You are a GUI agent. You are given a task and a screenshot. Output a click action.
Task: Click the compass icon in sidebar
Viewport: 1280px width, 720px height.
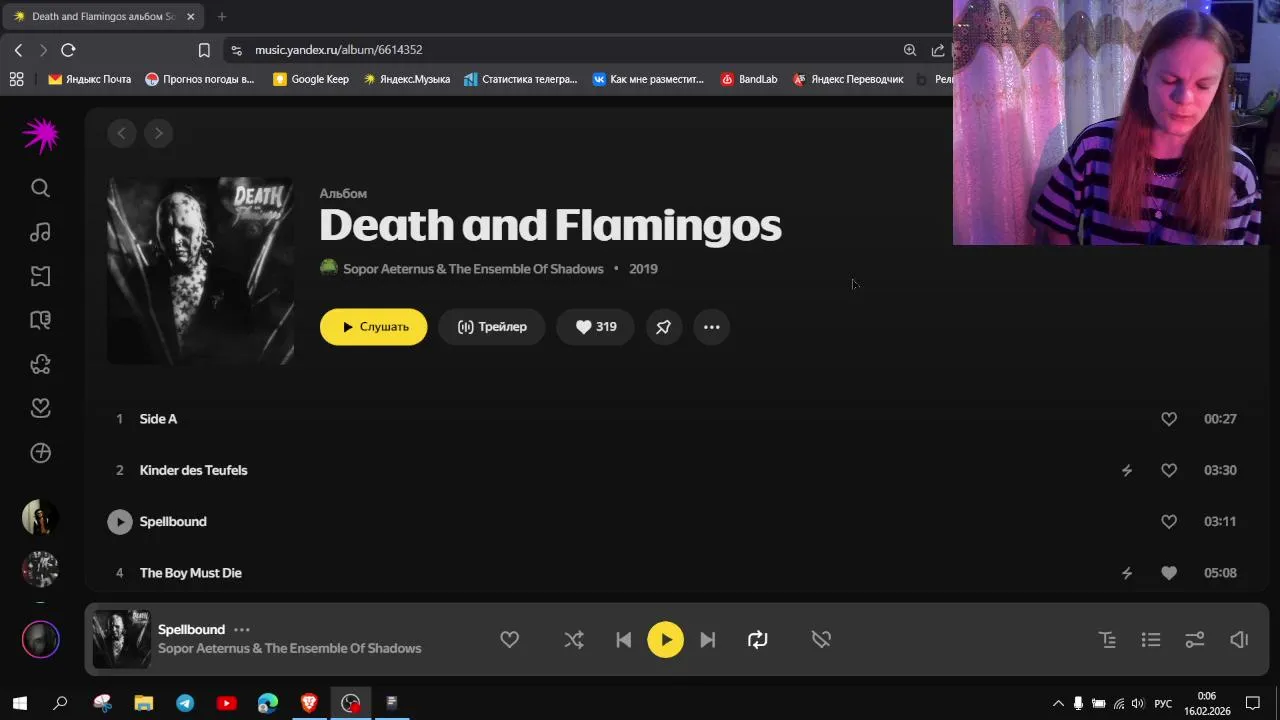coord(40,453)
